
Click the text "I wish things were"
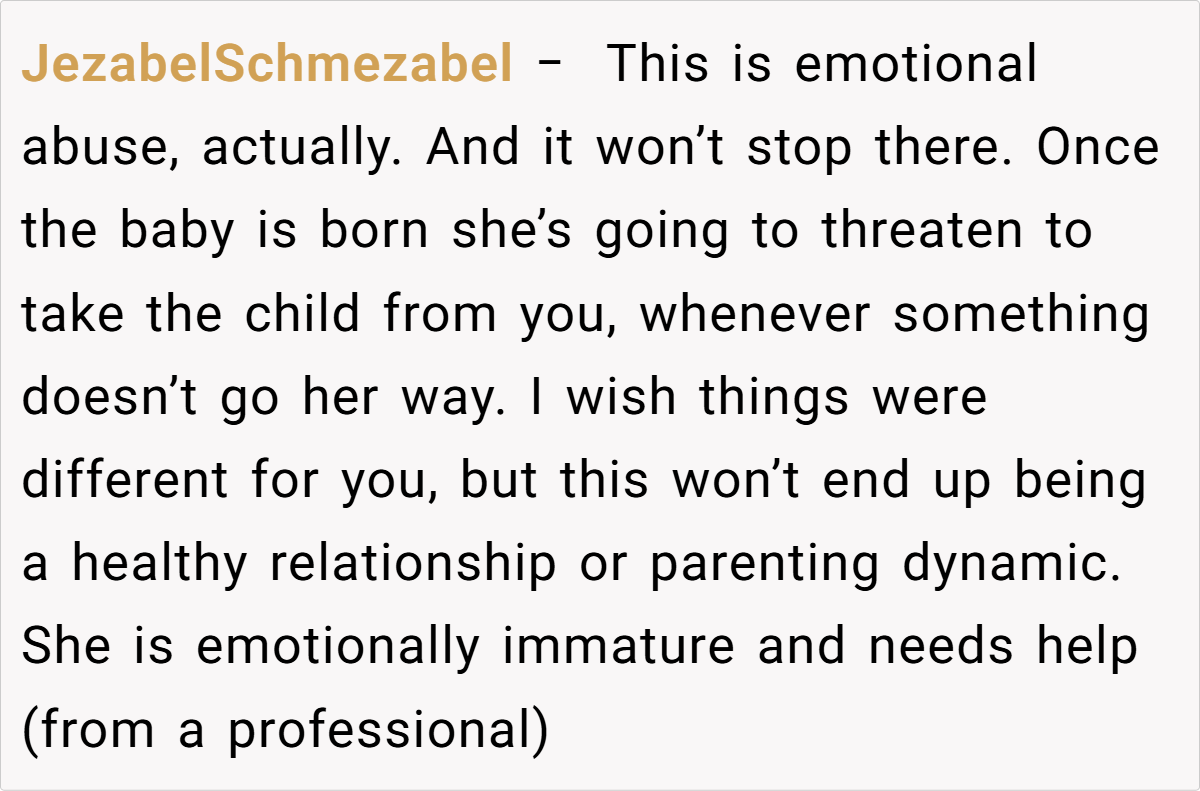[777, 398]
